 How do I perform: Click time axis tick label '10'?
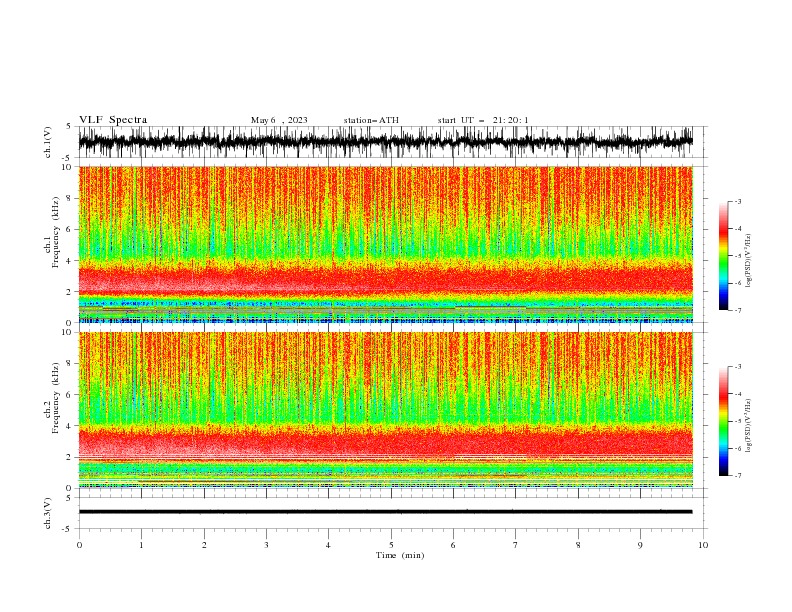[703, 545]
